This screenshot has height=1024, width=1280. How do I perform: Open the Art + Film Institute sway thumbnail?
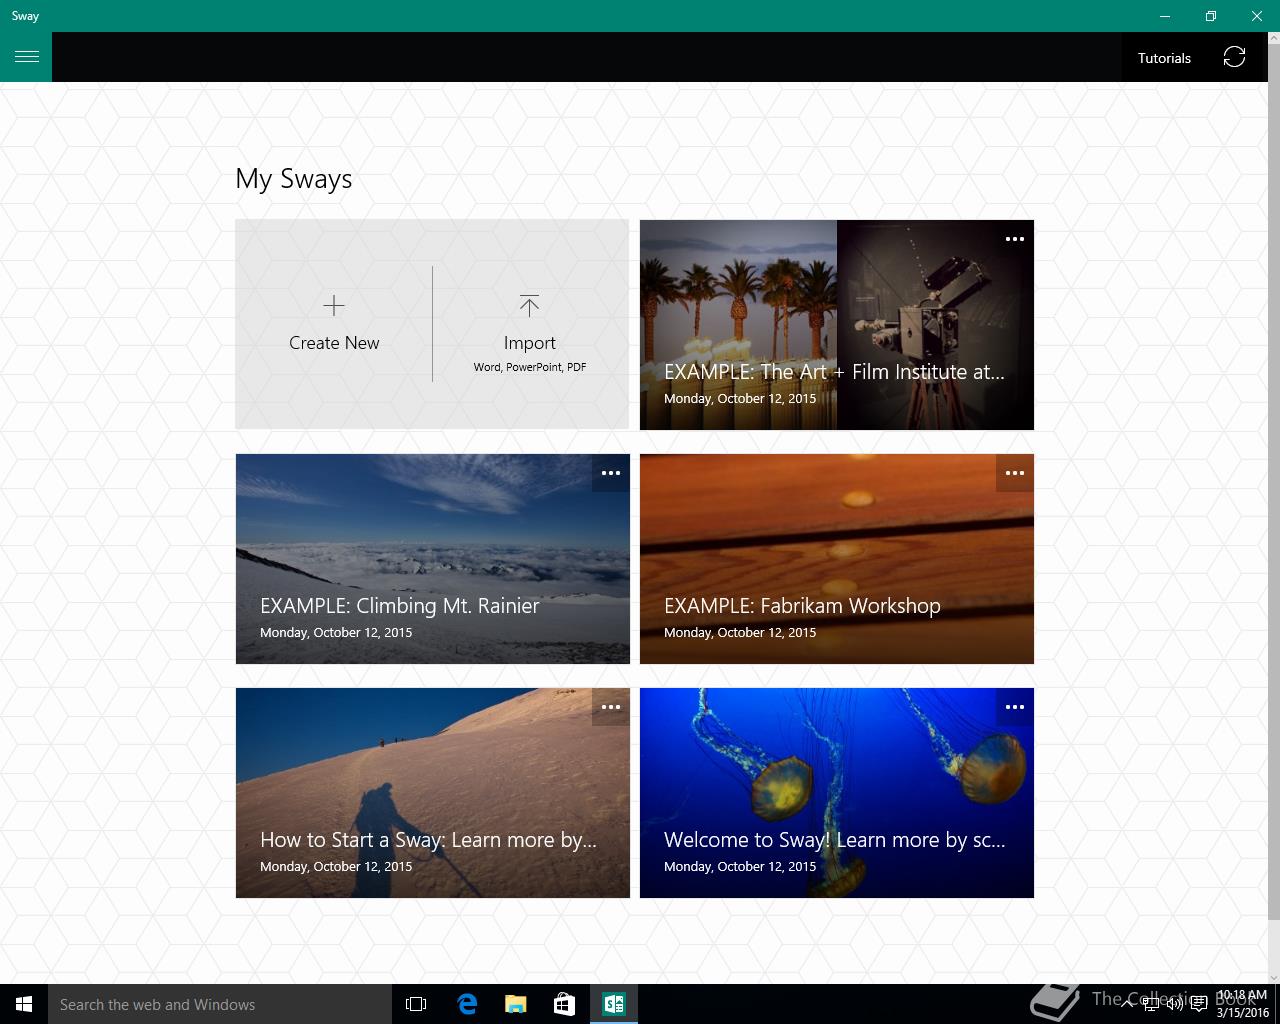[x=837, y=325]
